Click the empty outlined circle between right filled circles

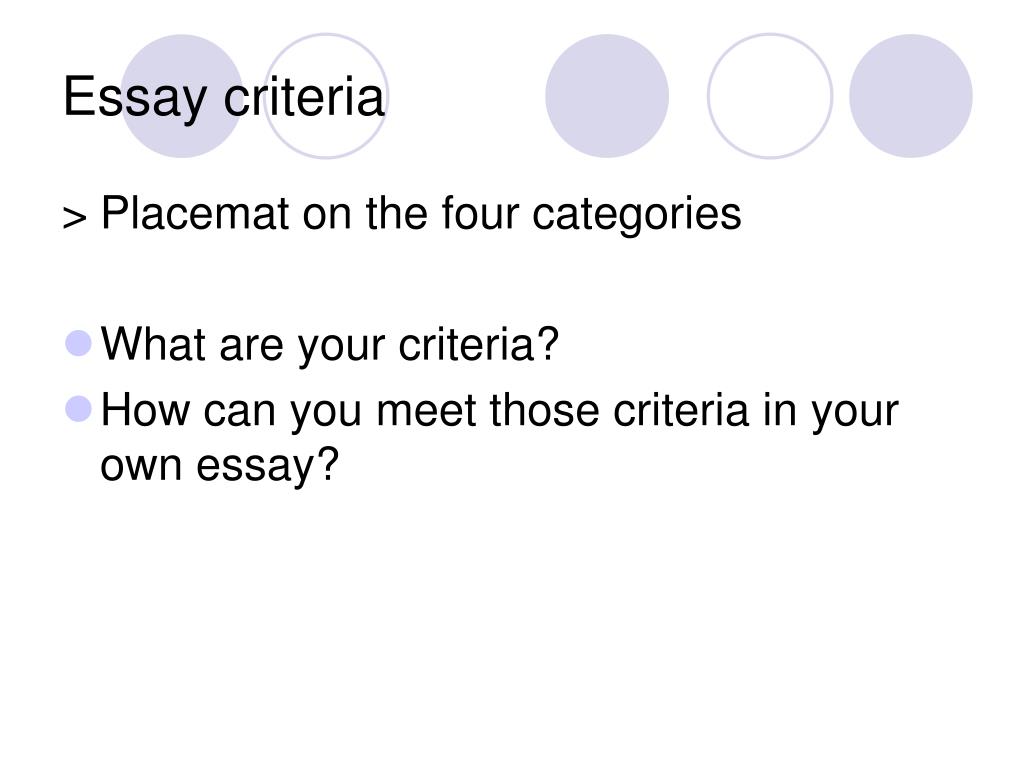coord(770,96)
